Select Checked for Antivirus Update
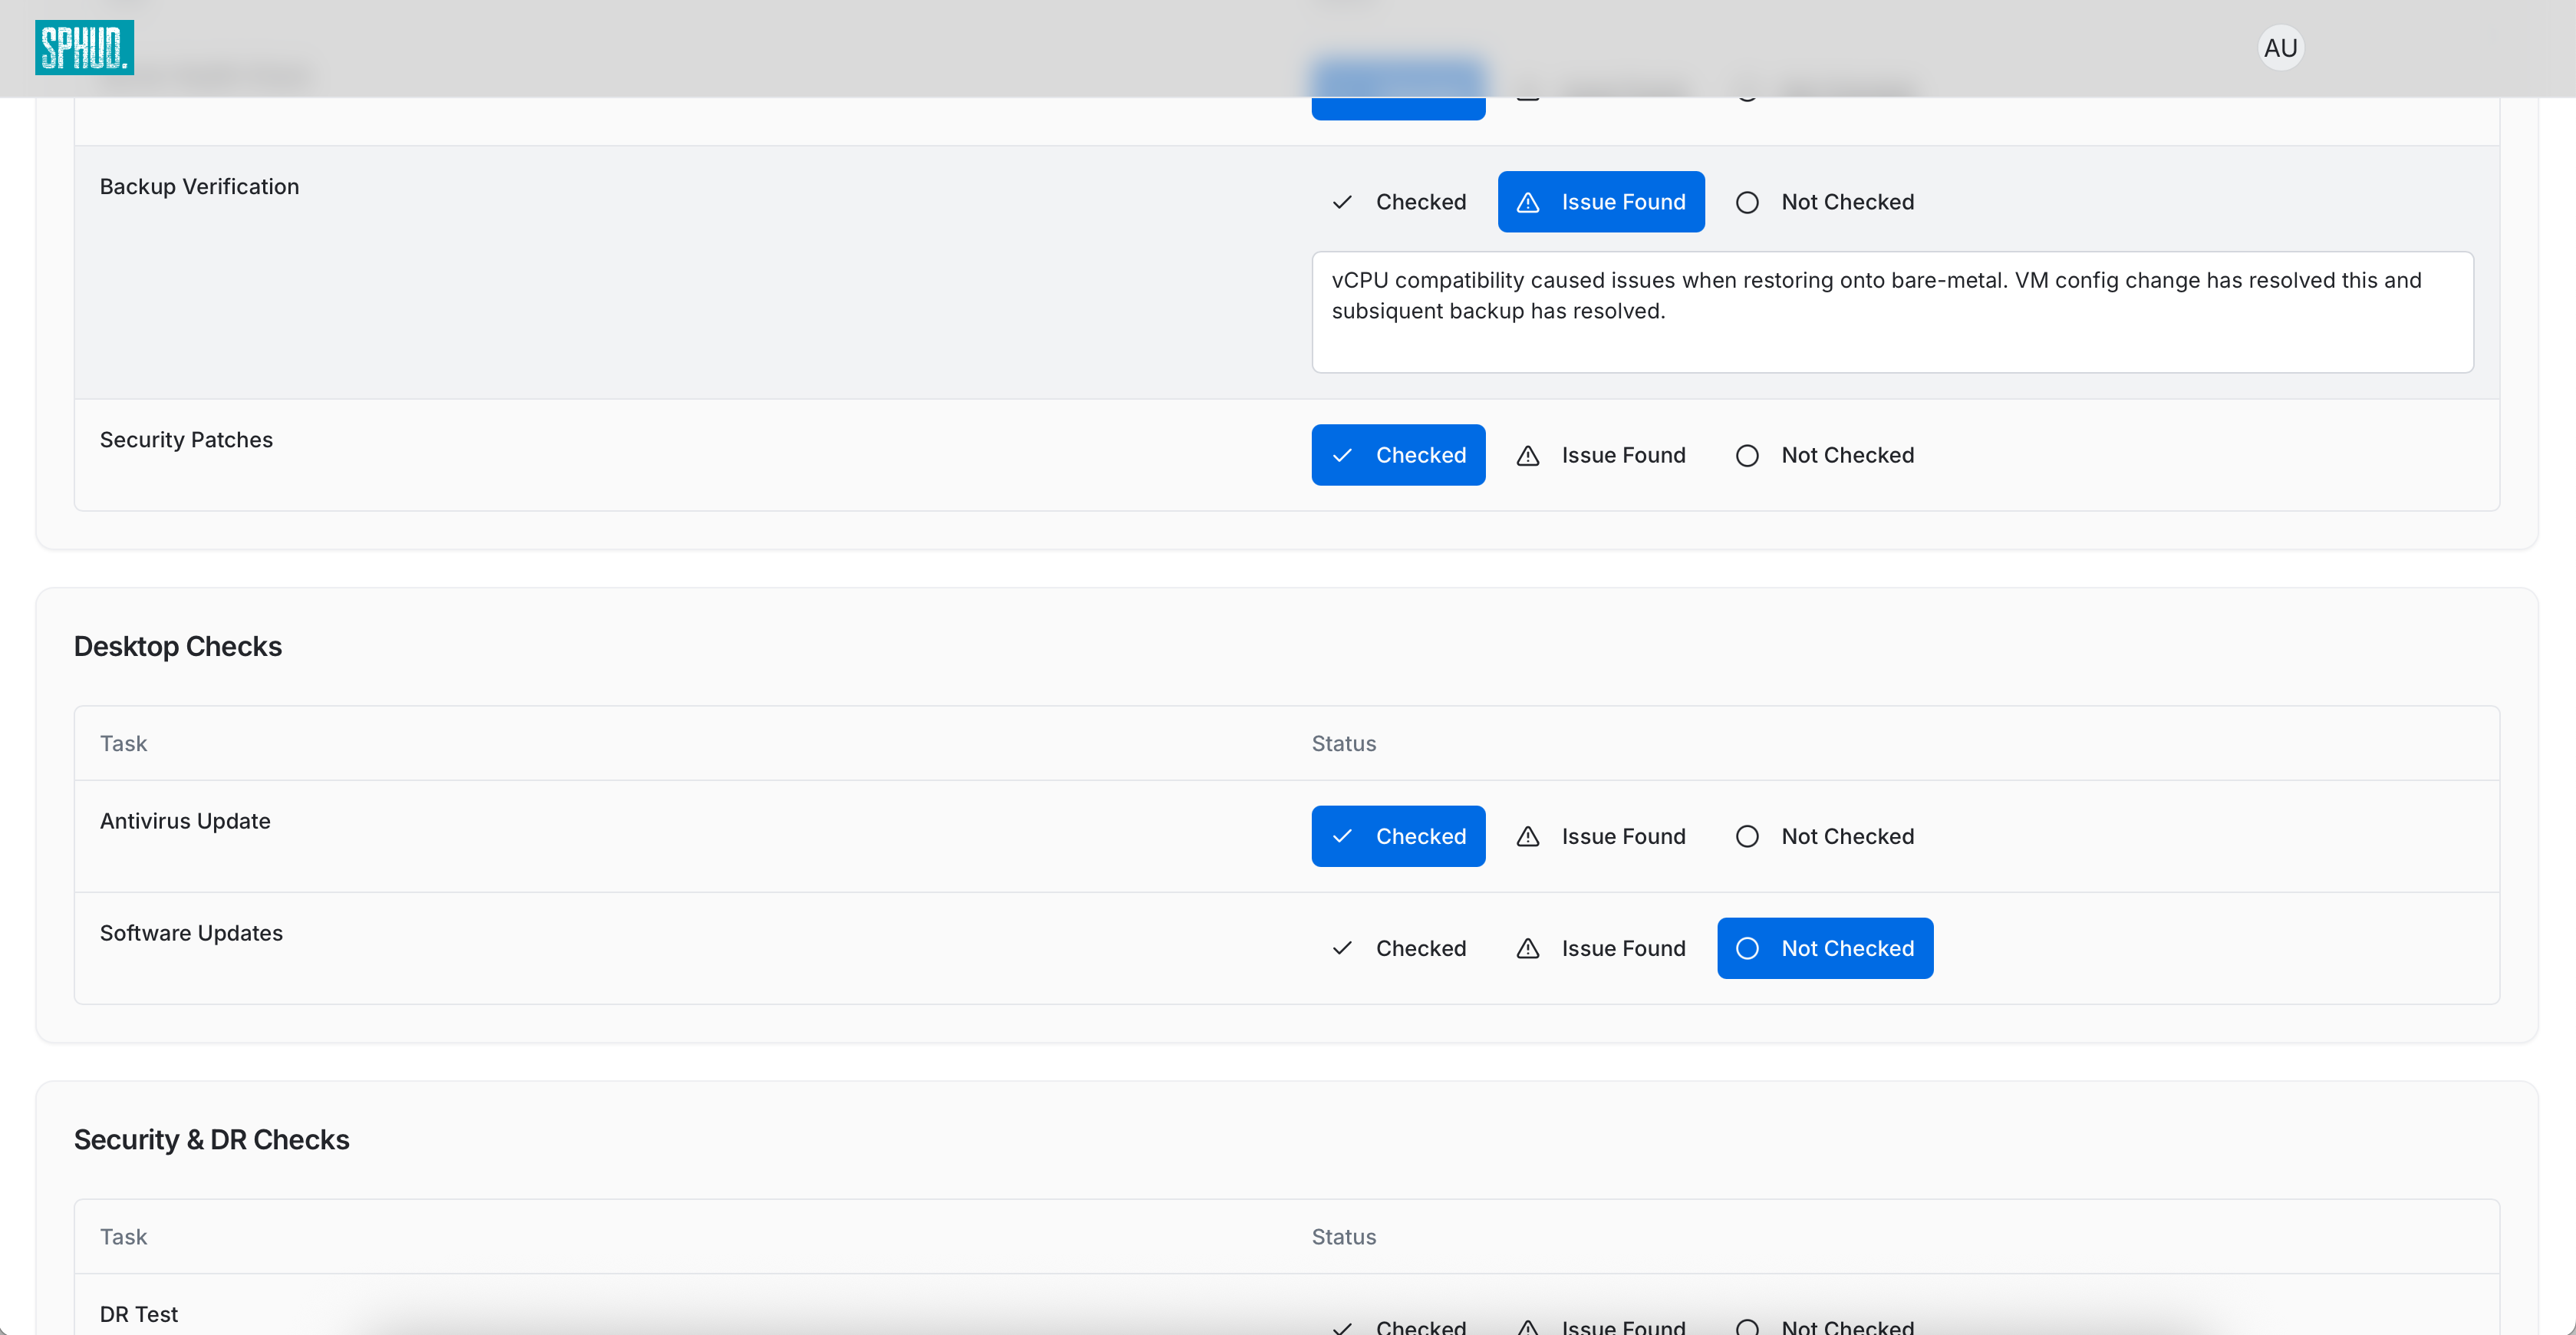This screenshot has height=1335, width=2576. coord(1398,836)
